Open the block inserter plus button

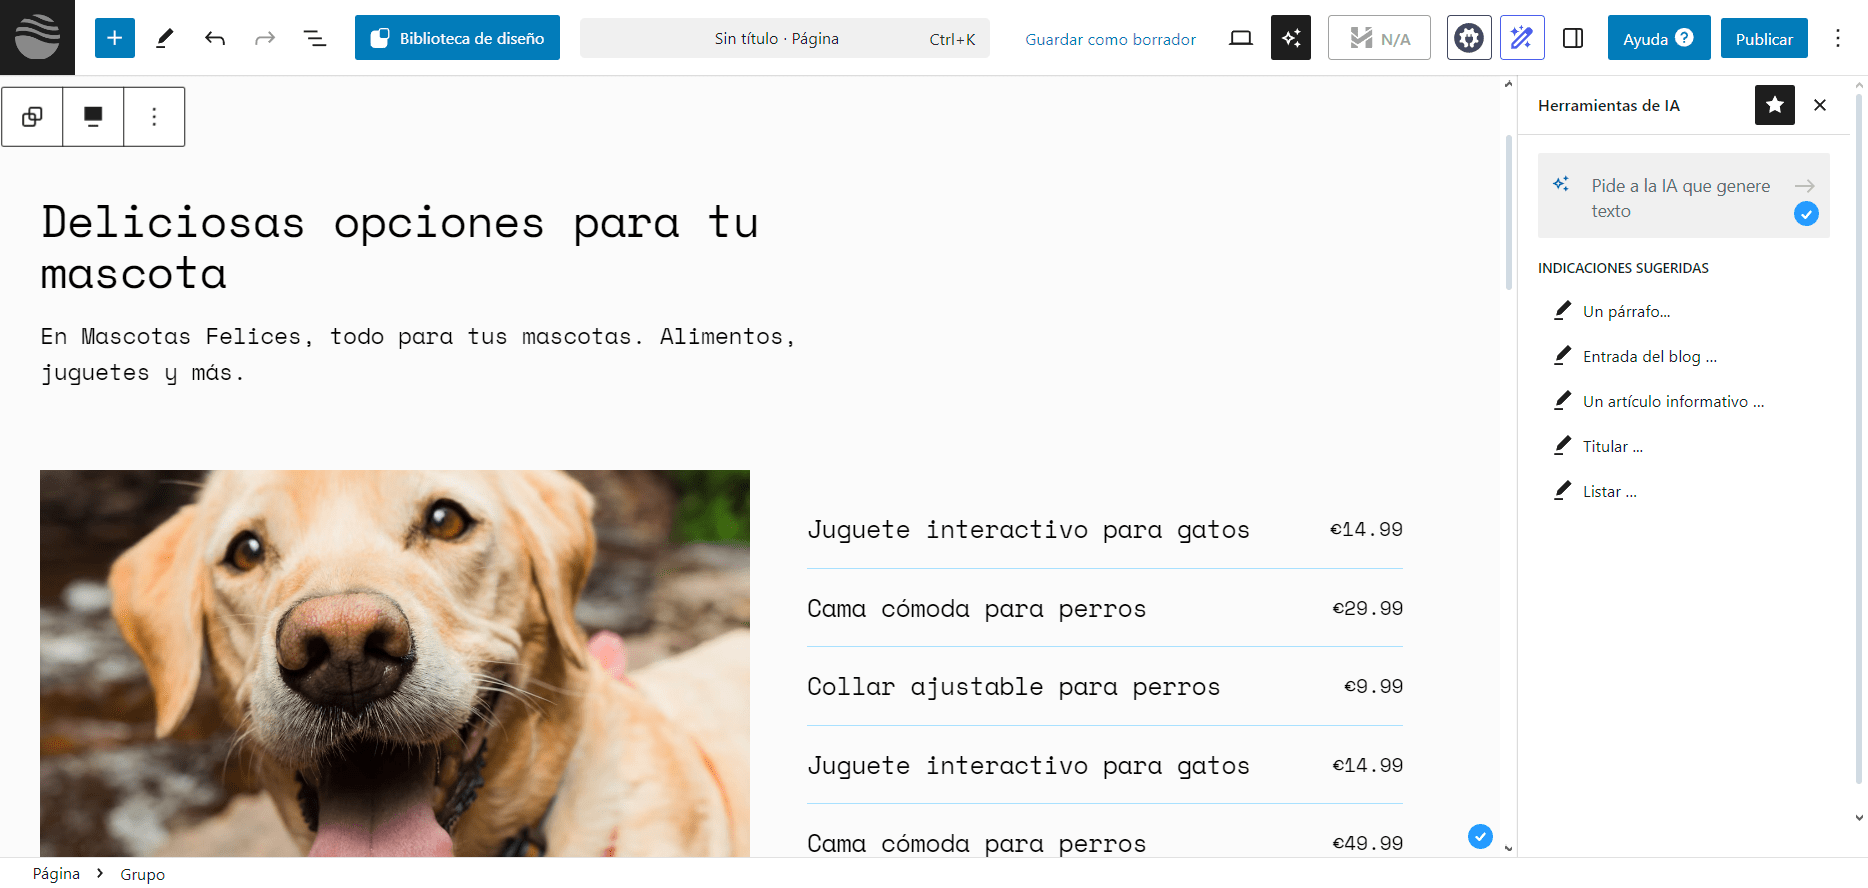tap(115, 38)
